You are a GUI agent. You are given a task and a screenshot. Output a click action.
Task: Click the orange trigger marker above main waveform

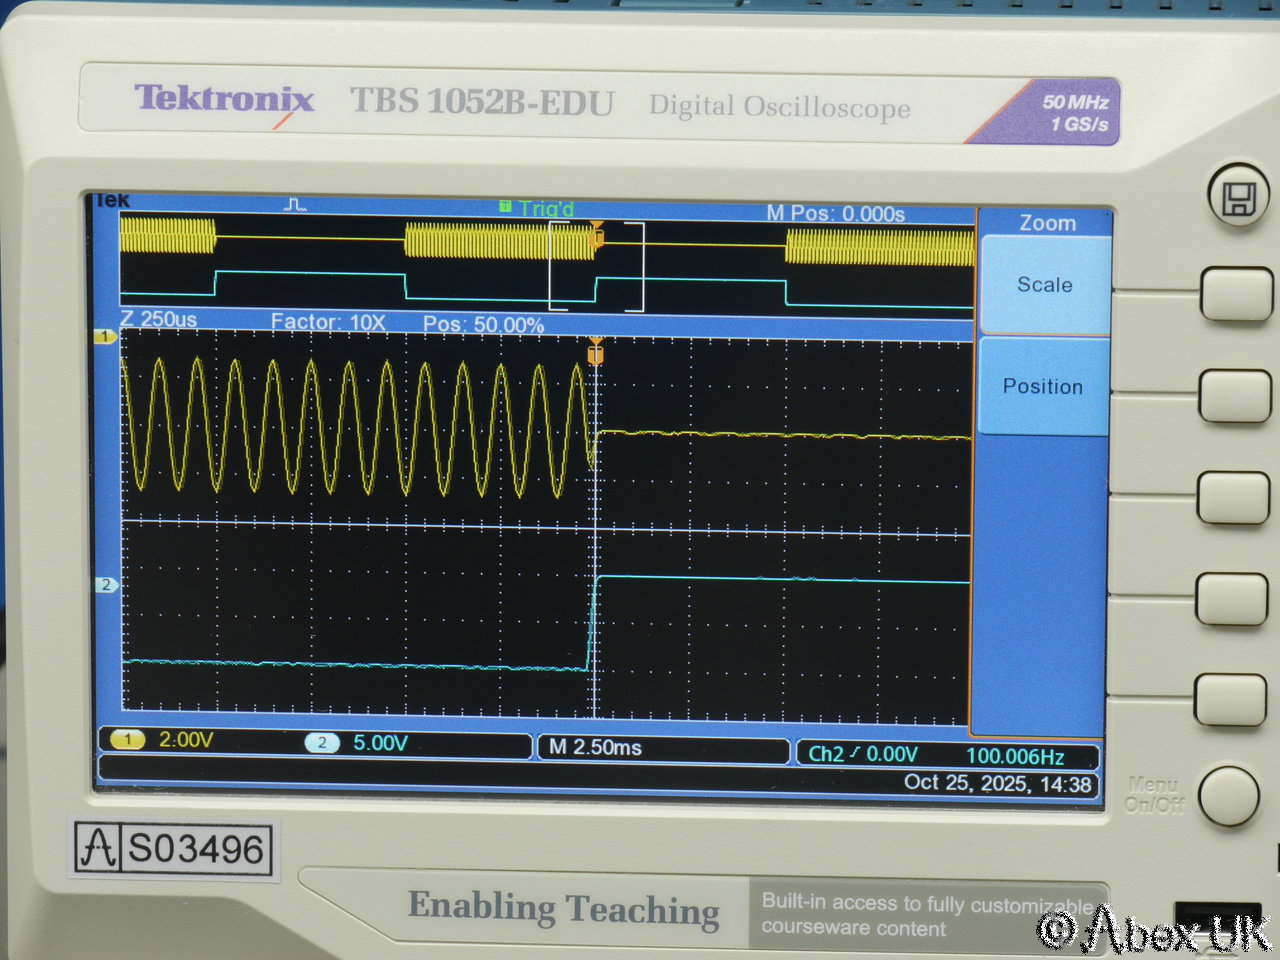tap(596, 352)
